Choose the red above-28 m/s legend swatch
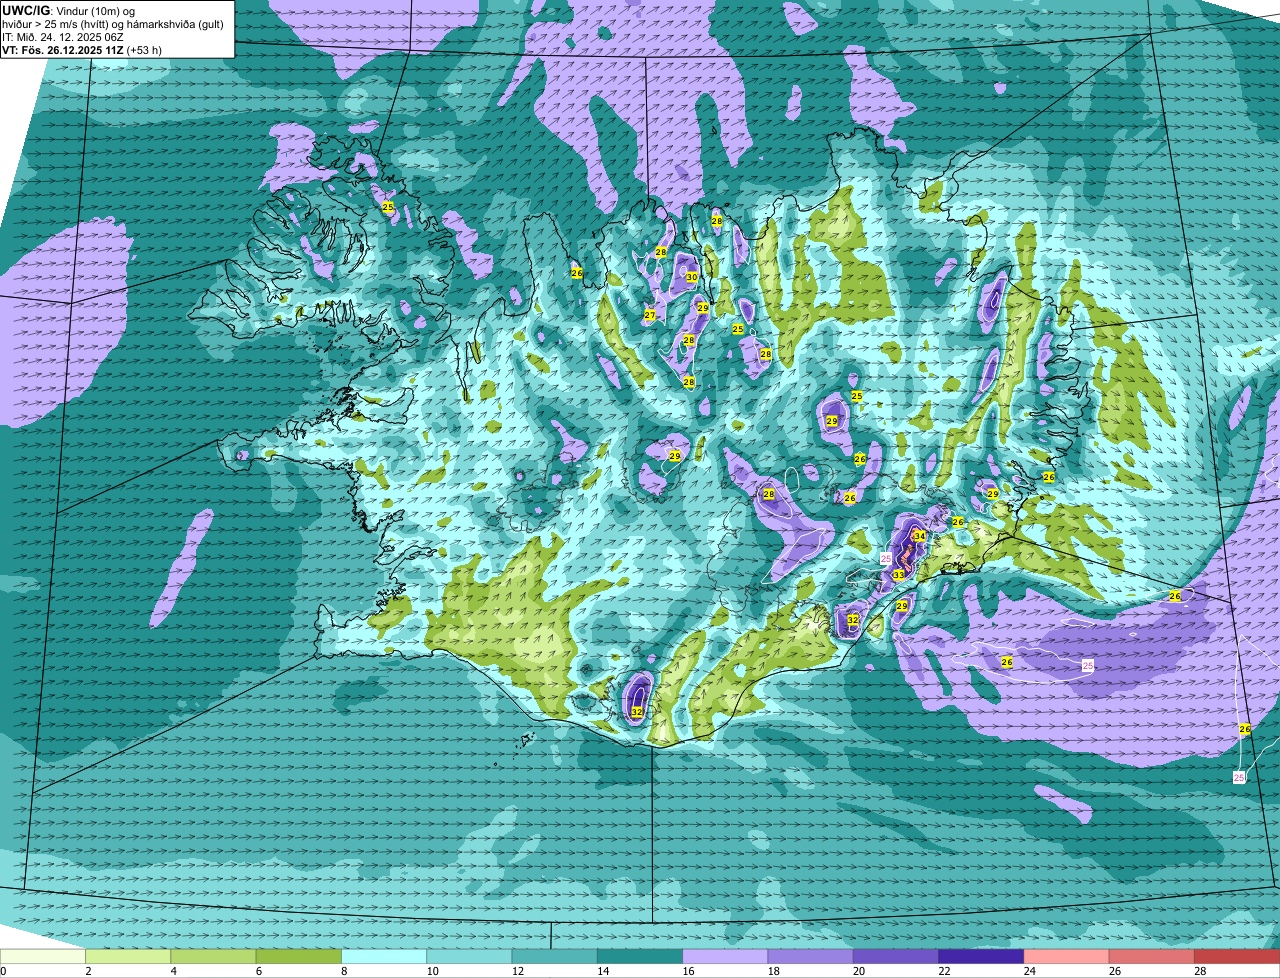Viewport: 1280px width, 978px height. point(1237,956)
